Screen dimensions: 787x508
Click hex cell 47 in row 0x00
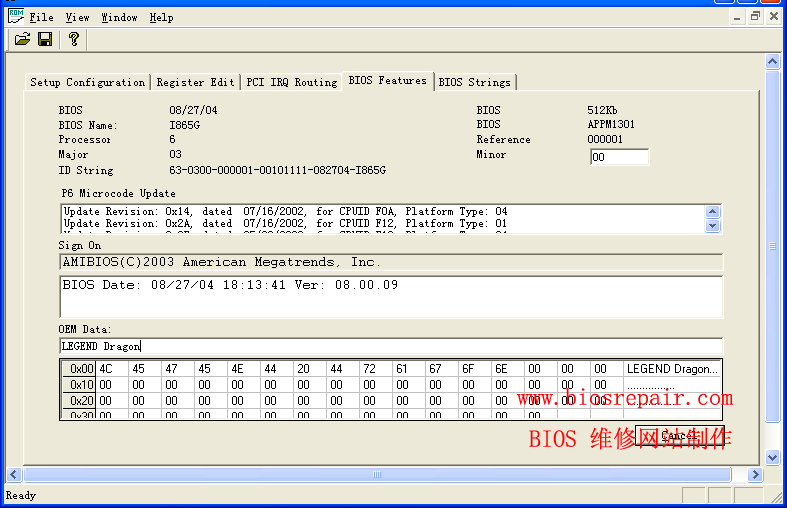click(178, 369)
